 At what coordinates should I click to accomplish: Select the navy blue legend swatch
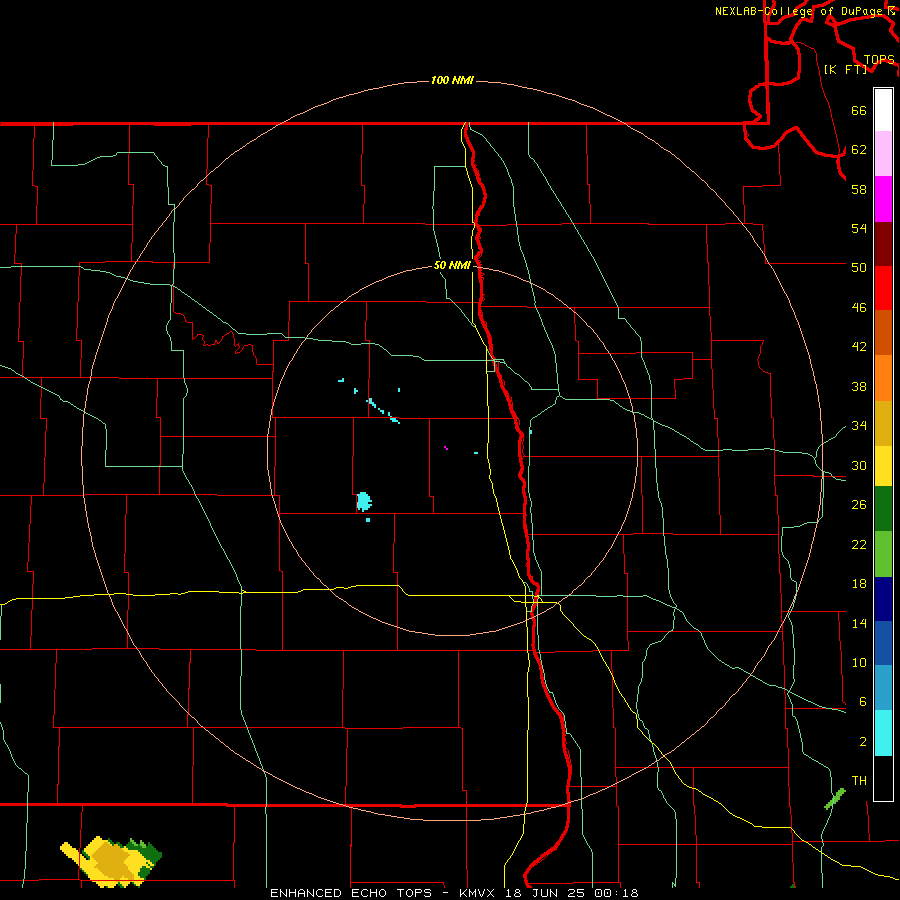[x=883, y=599]
